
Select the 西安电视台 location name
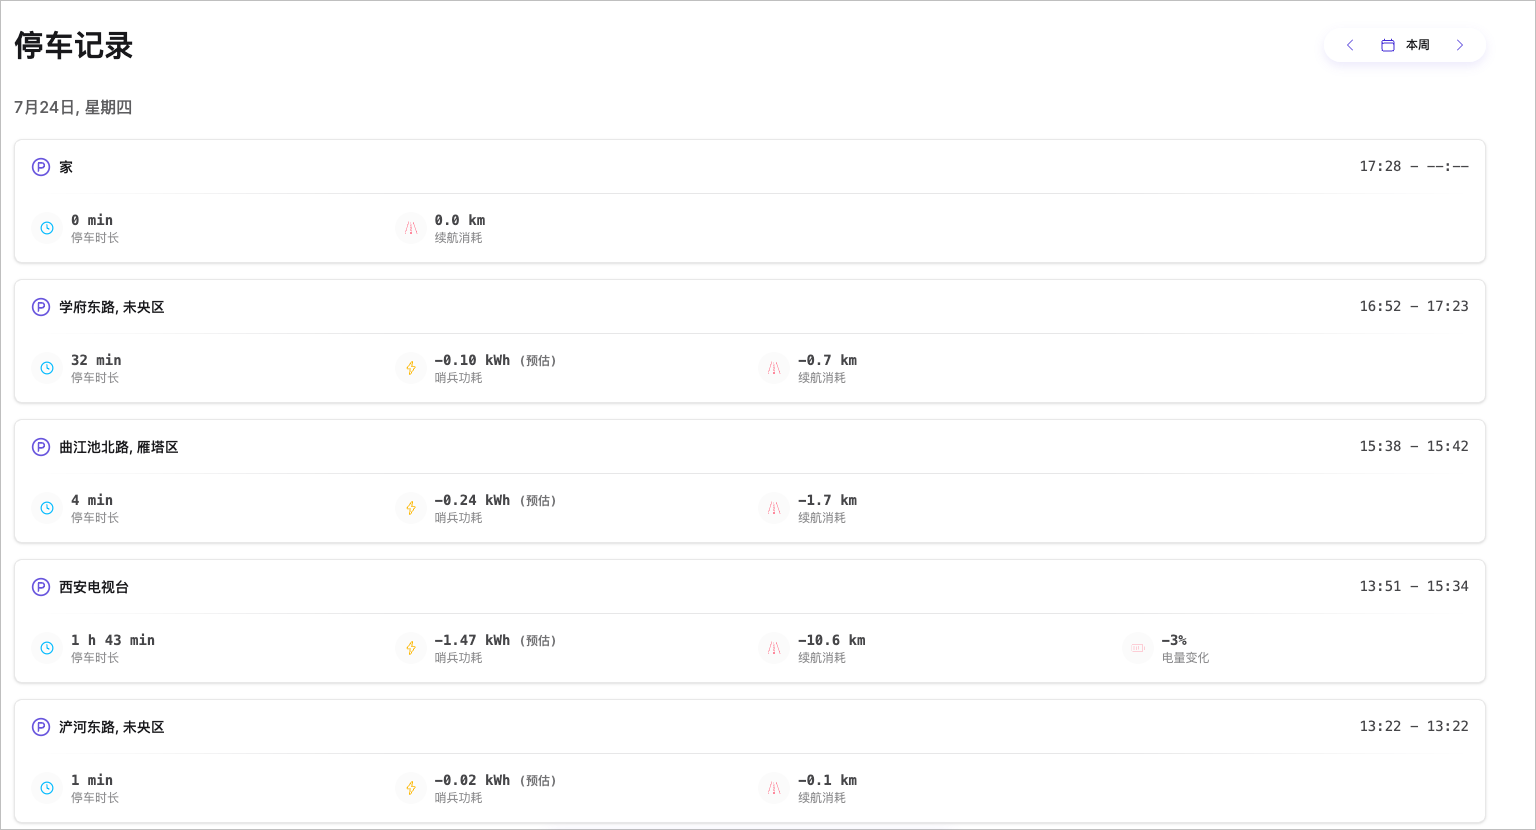coord(94,587)
